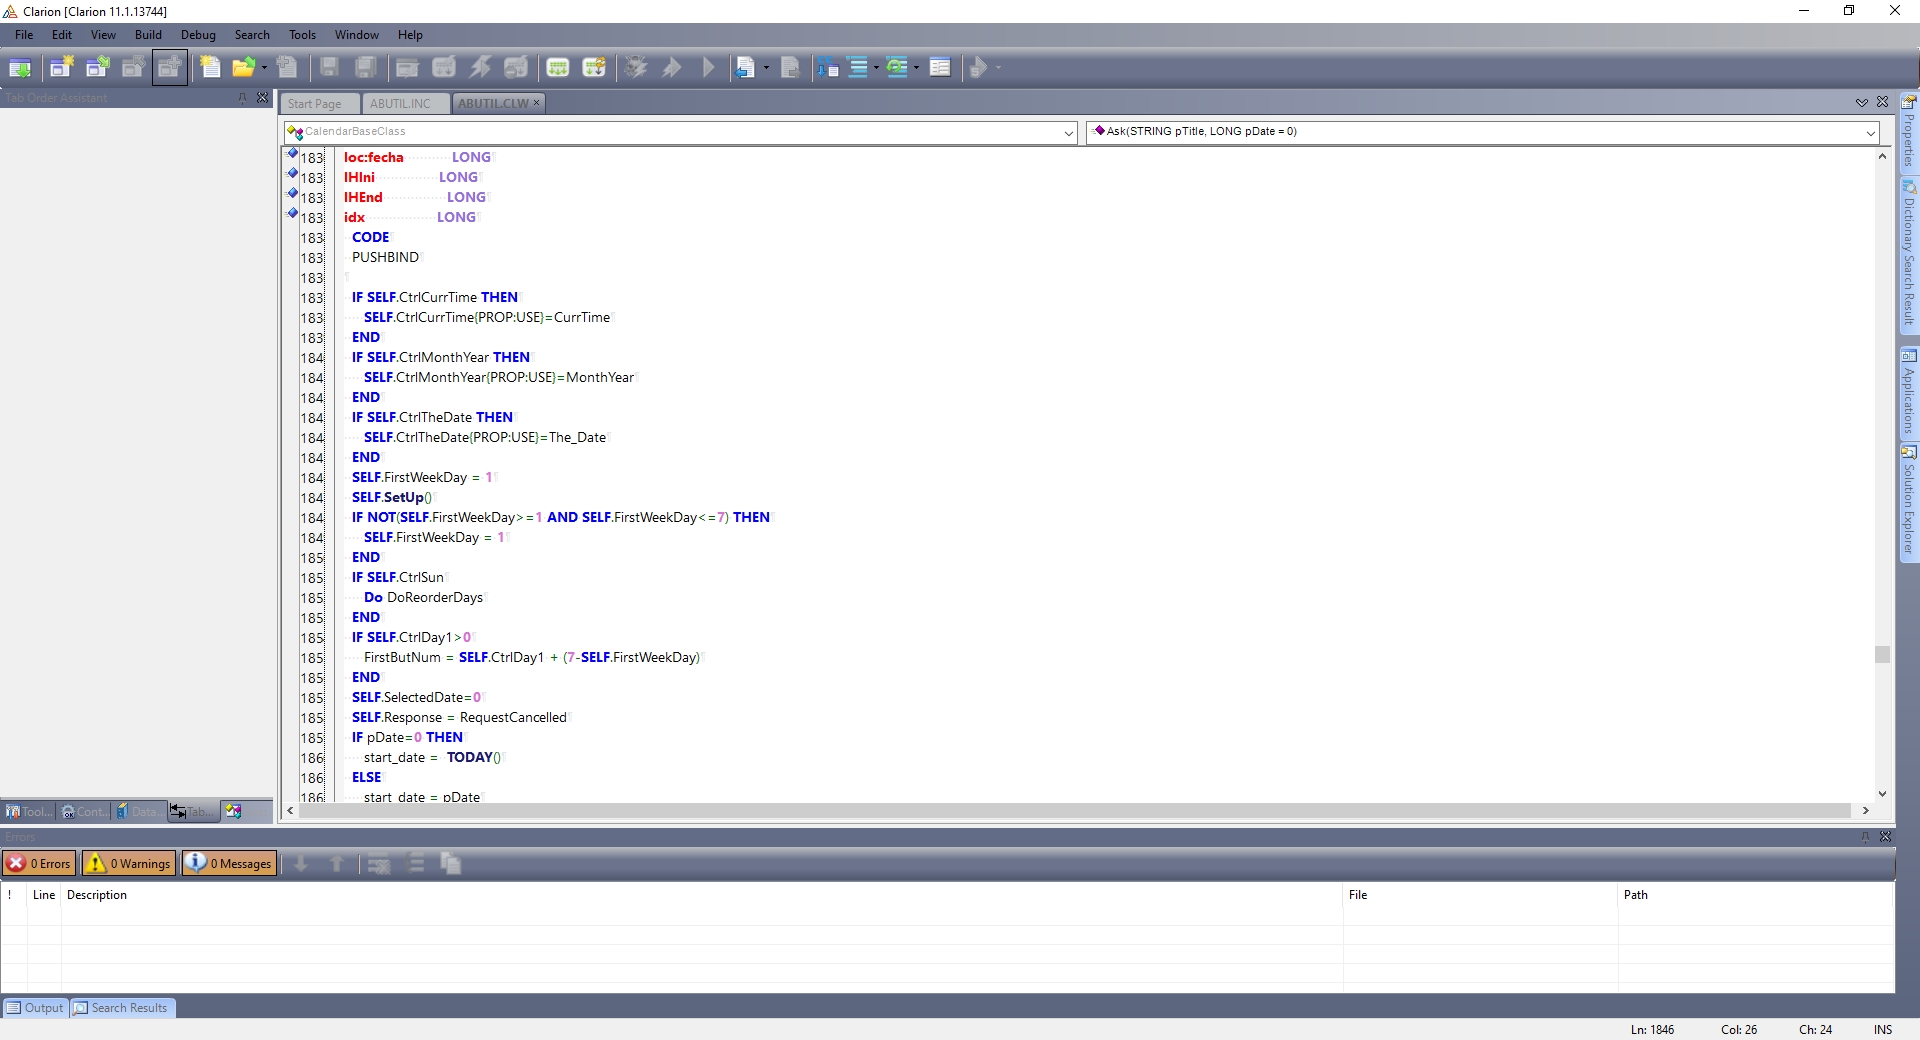
Task: Click the New File toolbar icon
Action: [210, 68]
